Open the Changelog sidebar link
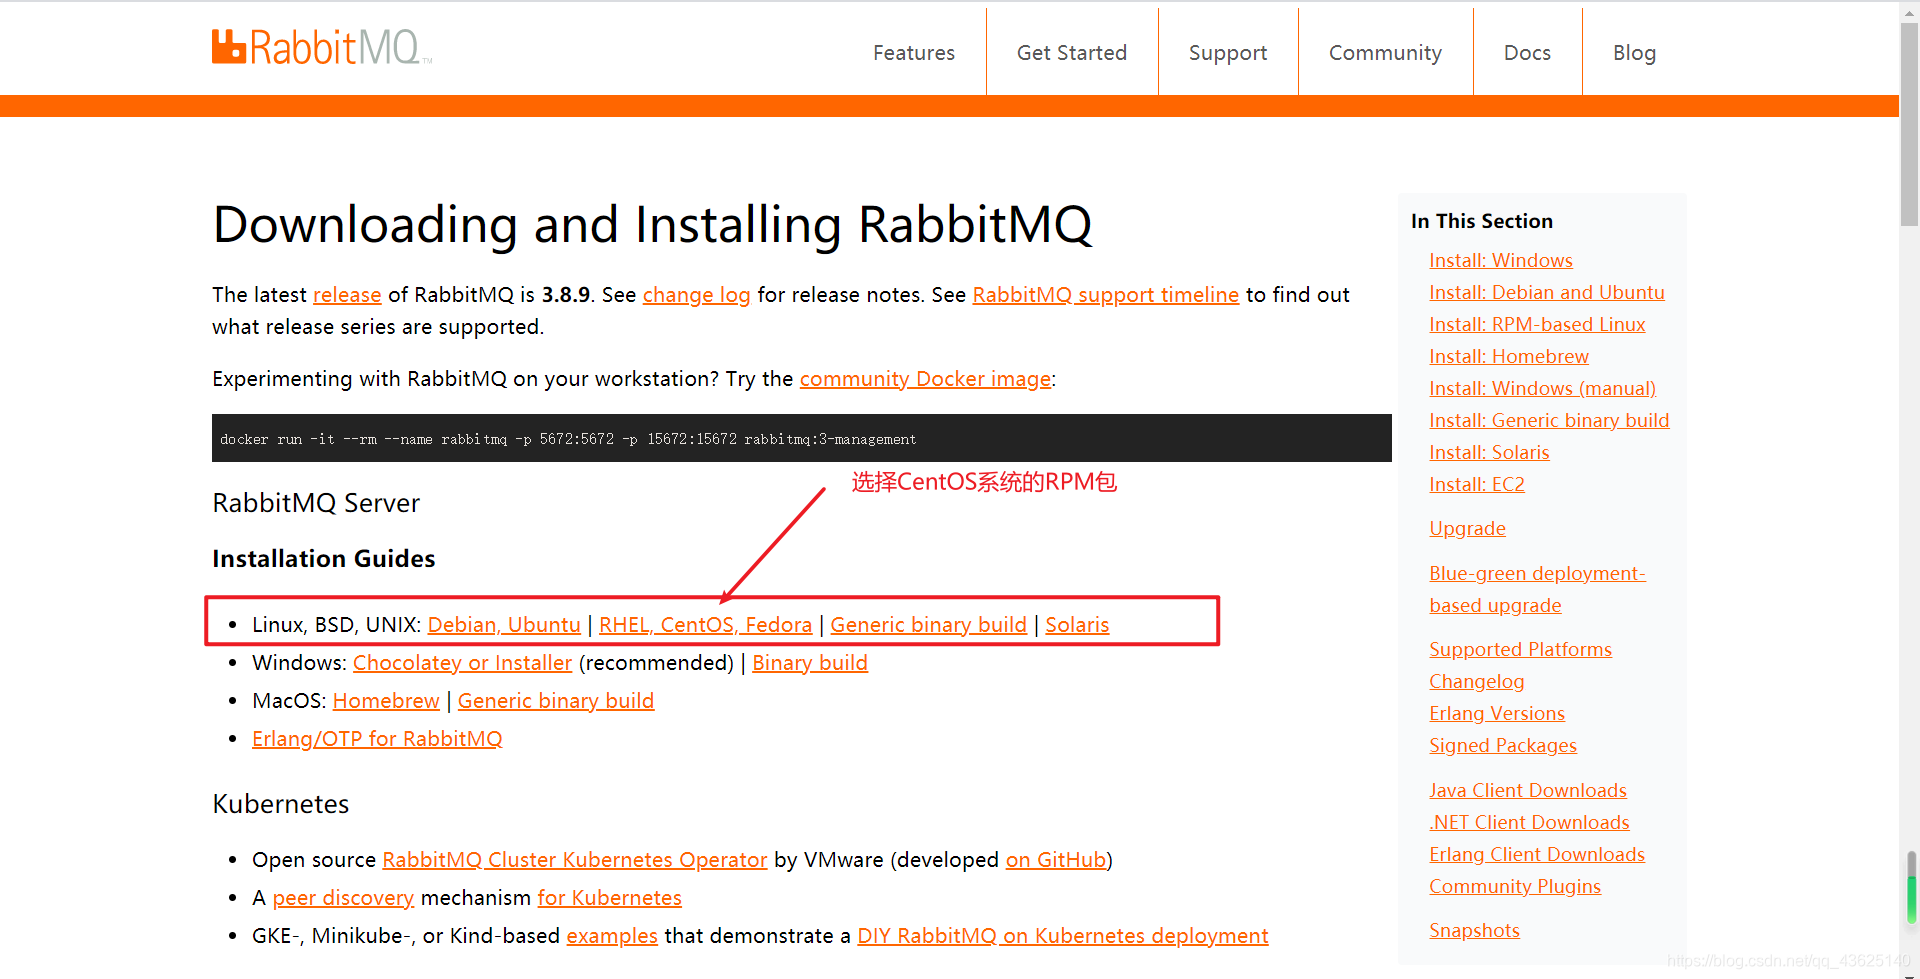Image resolution: width=1920 pixels, height=979 pixels. (x=1476, y=682)
